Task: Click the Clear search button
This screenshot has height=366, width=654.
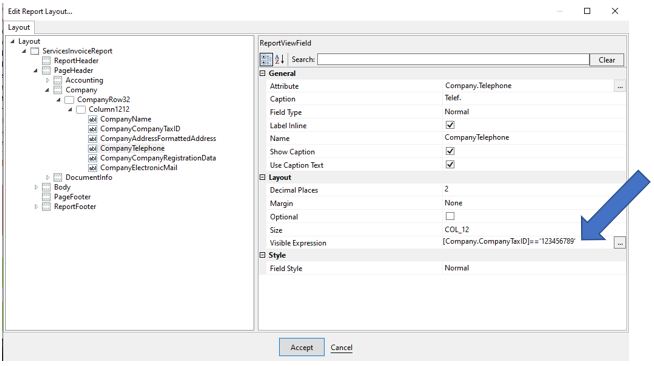Action: [x=607, y=60]
